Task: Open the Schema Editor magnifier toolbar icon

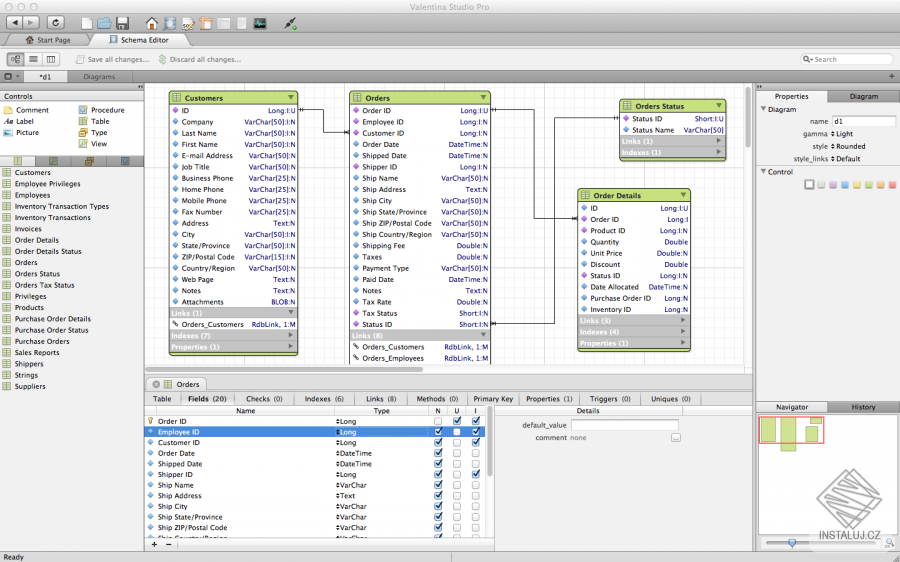Action: pos(170,24)
